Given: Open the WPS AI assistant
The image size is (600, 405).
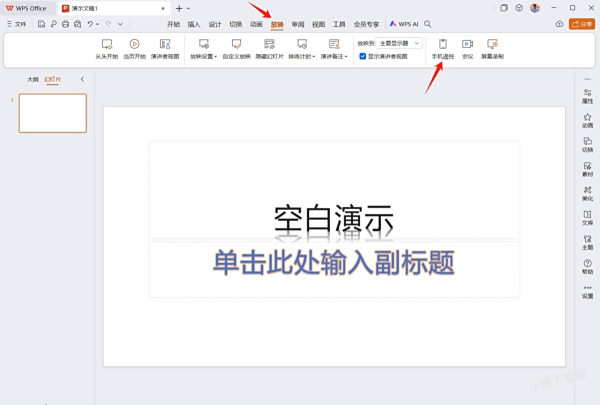Looking at the screenshot, I should point(404,24).
